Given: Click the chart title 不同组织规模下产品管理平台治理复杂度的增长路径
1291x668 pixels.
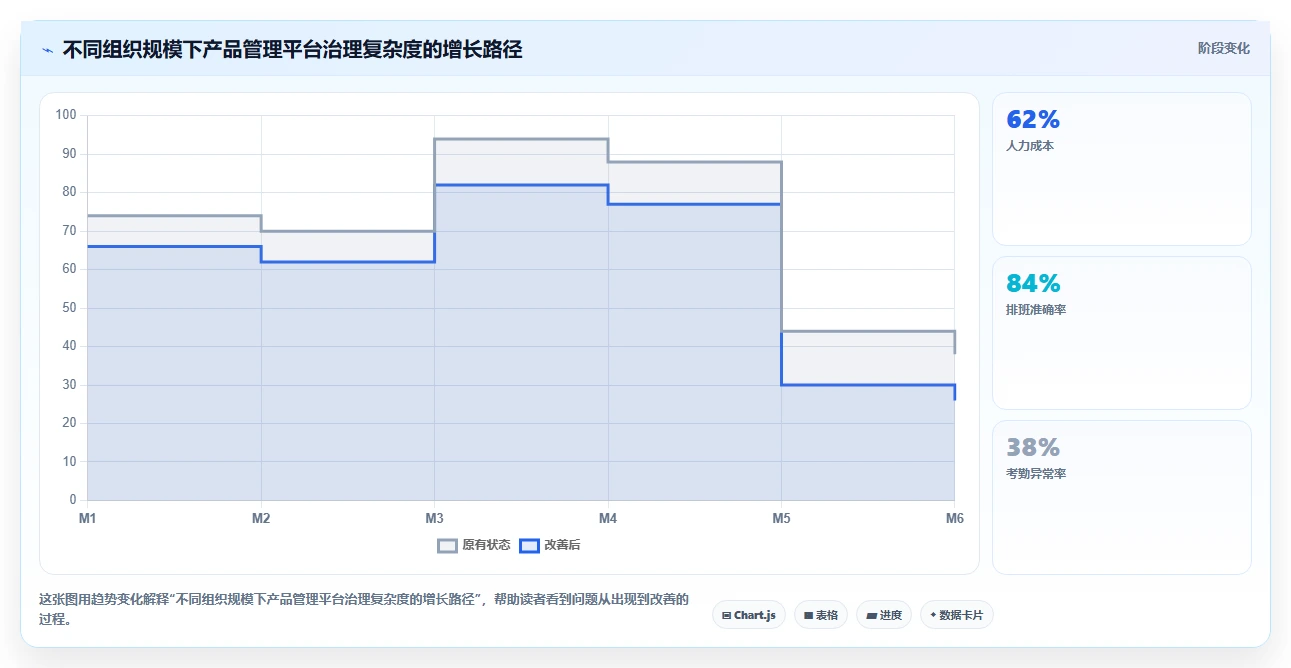Looking at the screenshot, I should click(x=292, y=49).
